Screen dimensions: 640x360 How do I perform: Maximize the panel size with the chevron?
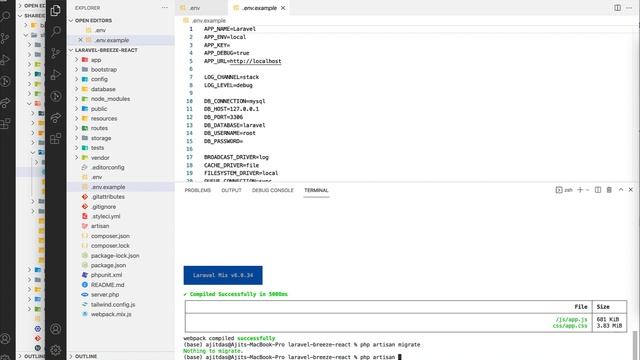tap(621, 190)
